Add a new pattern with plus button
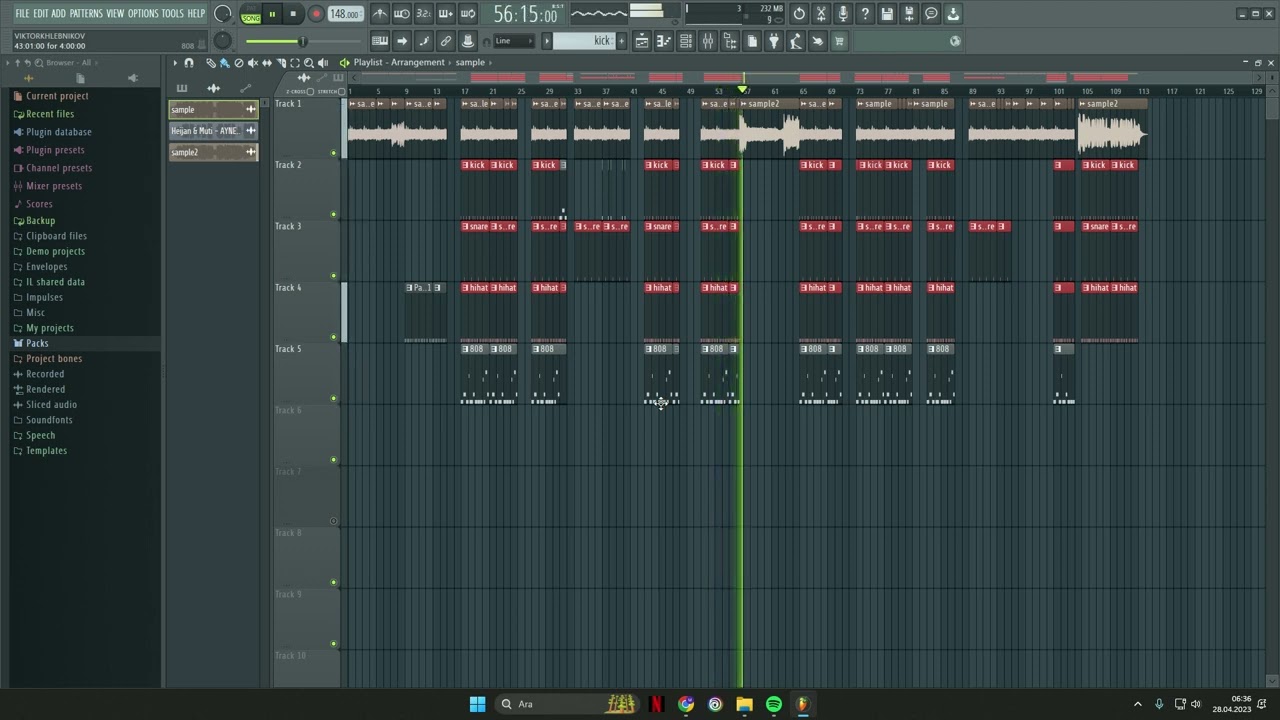 (621, 41)
